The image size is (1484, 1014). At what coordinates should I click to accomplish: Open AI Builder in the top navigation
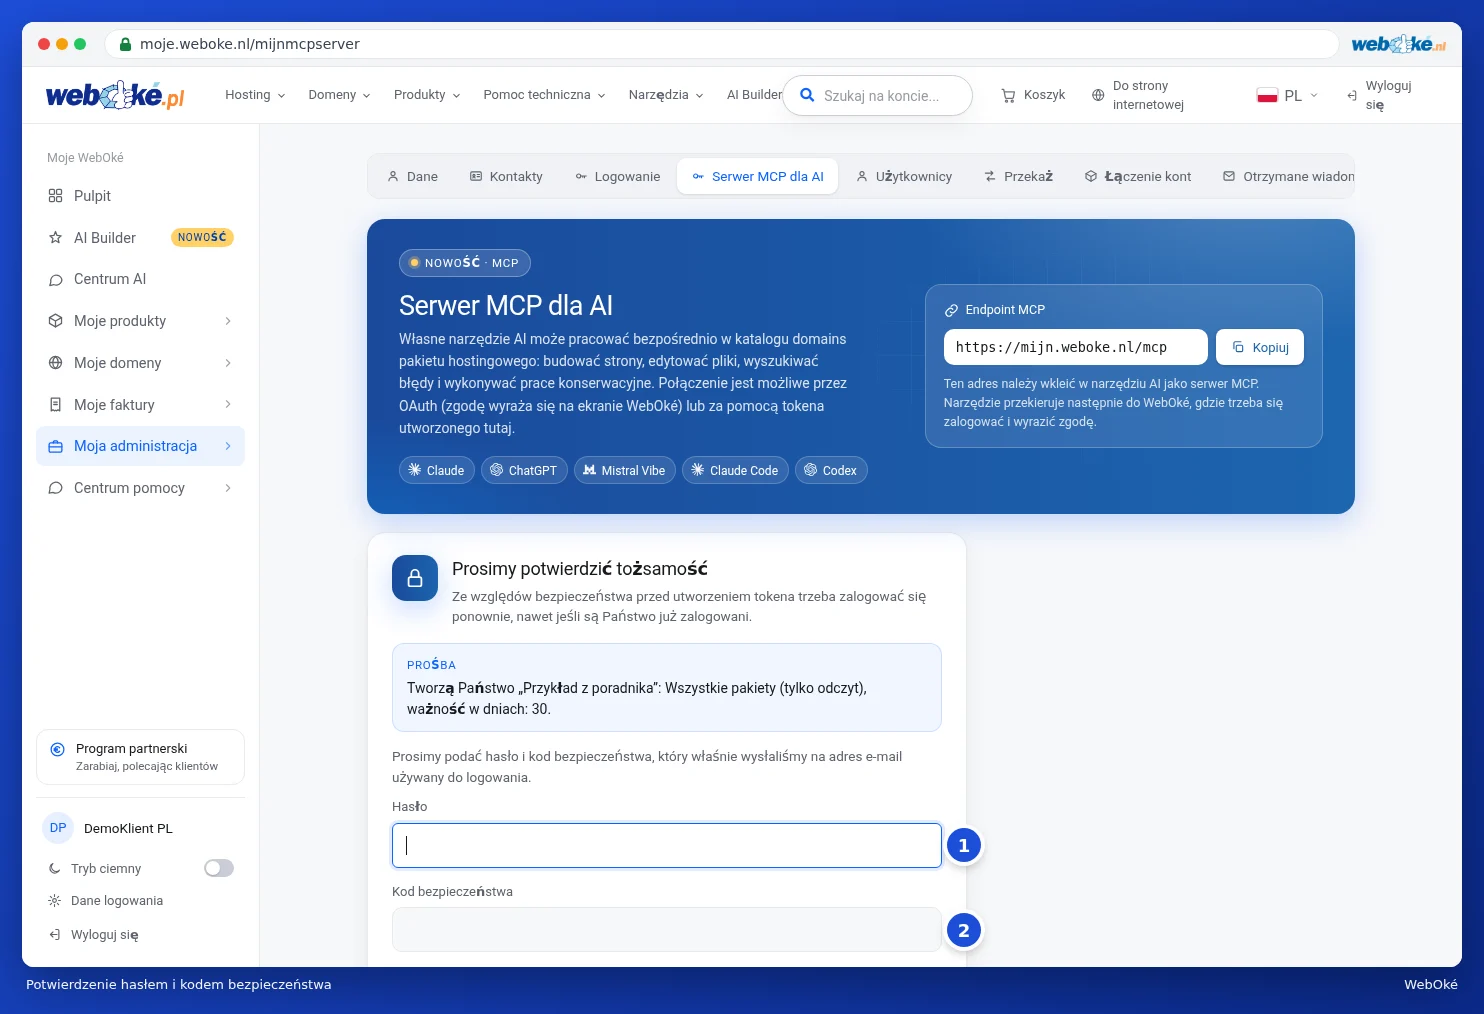[754, 95]
